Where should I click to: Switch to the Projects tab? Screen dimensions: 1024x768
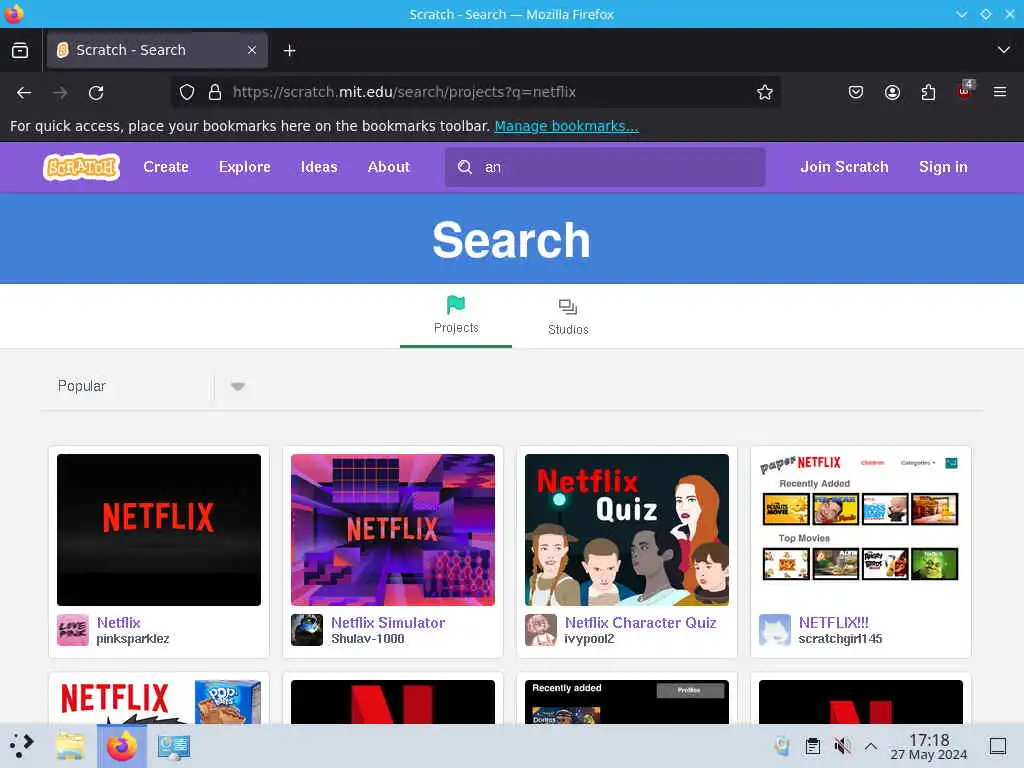(456, 316)
